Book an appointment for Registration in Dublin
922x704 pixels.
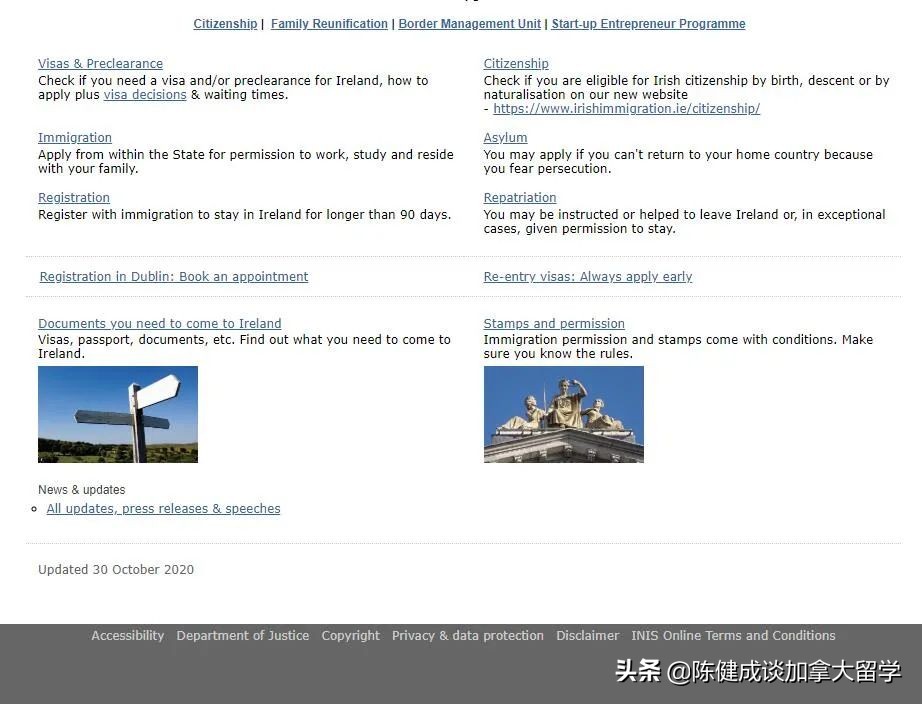coord(173,276)
